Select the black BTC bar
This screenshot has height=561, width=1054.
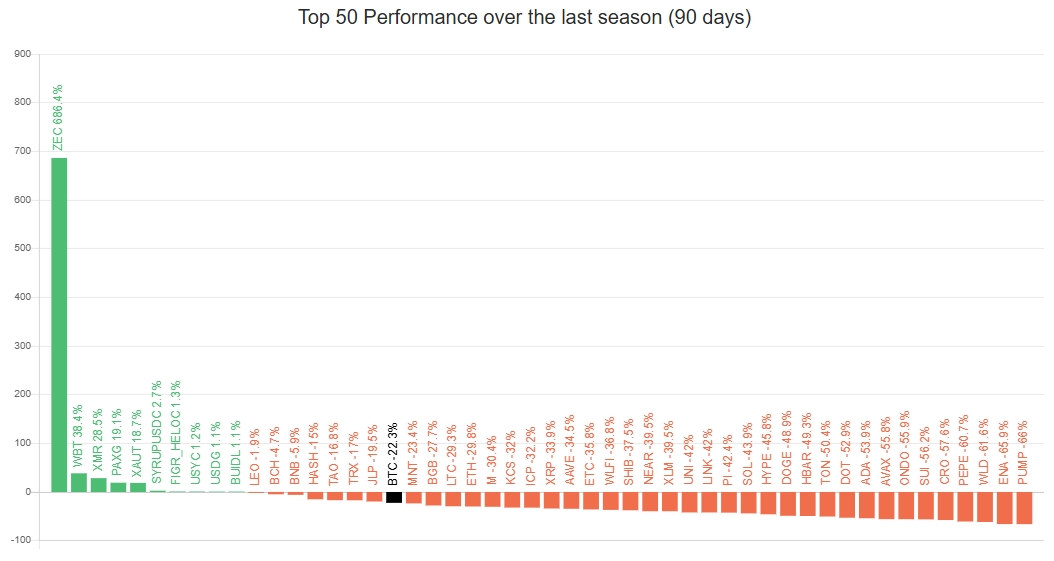[x=394, y=497]
